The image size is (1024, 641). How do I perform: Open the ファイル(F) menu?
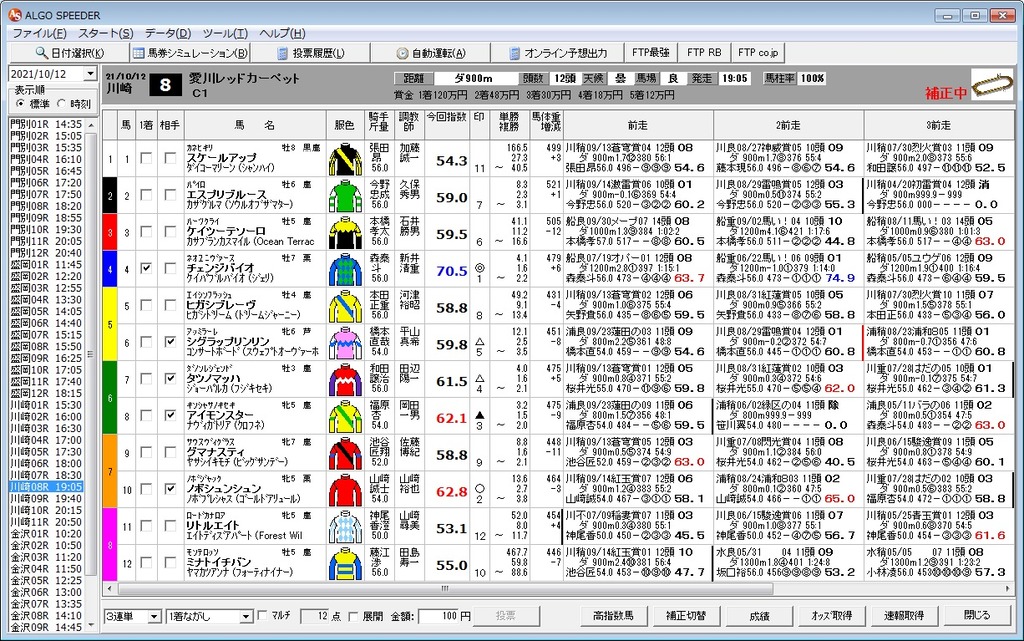[x=39, y=33]
